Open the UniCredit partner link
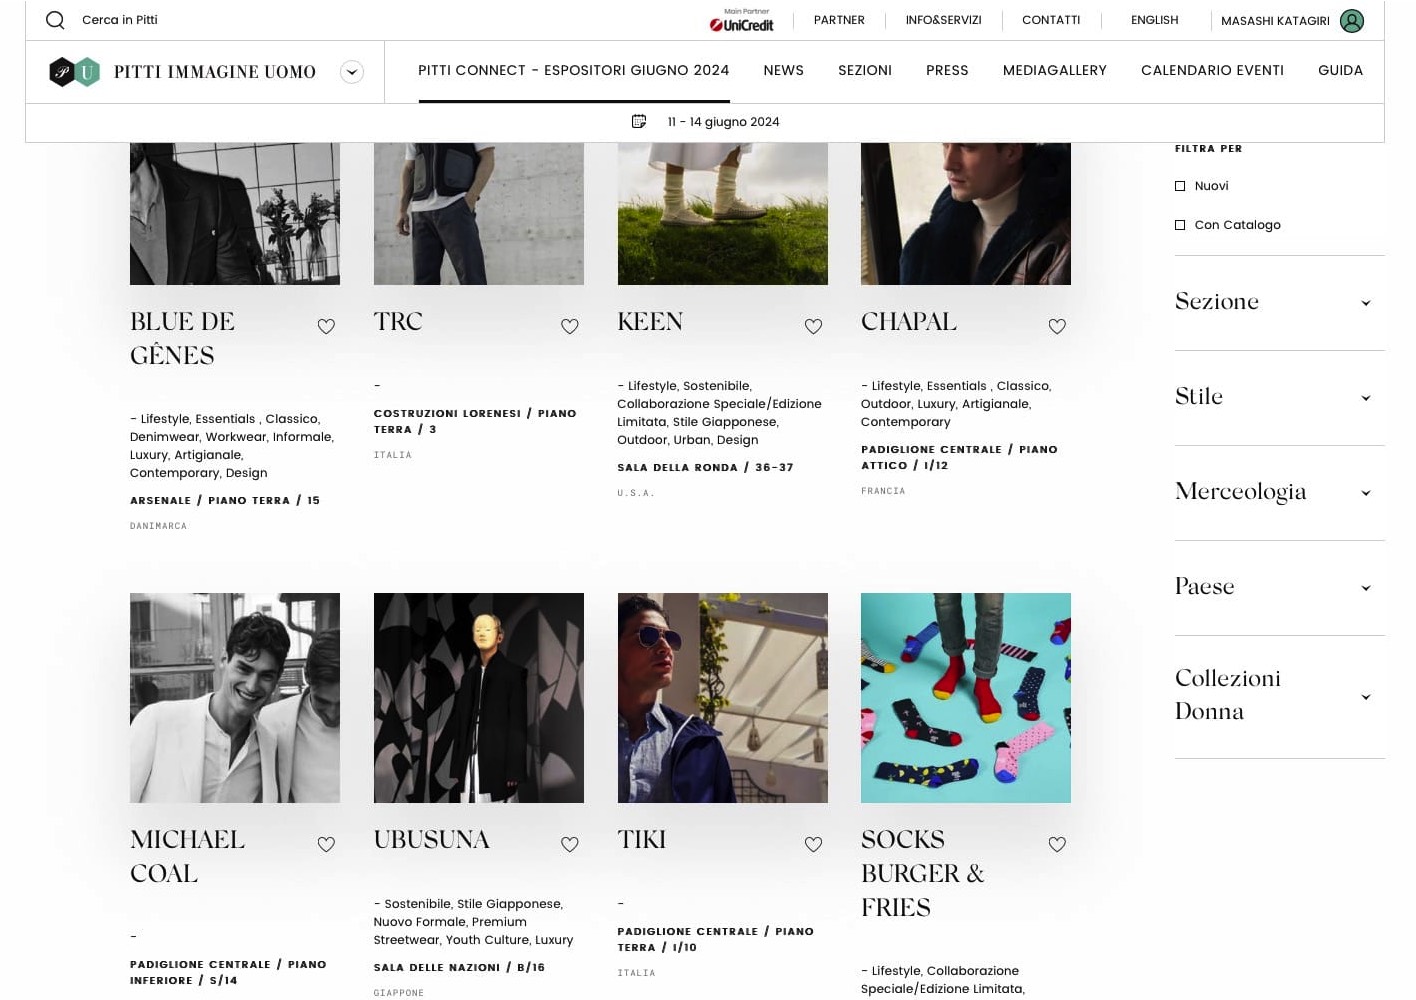 pyautogui.click(x=741, y=20)
